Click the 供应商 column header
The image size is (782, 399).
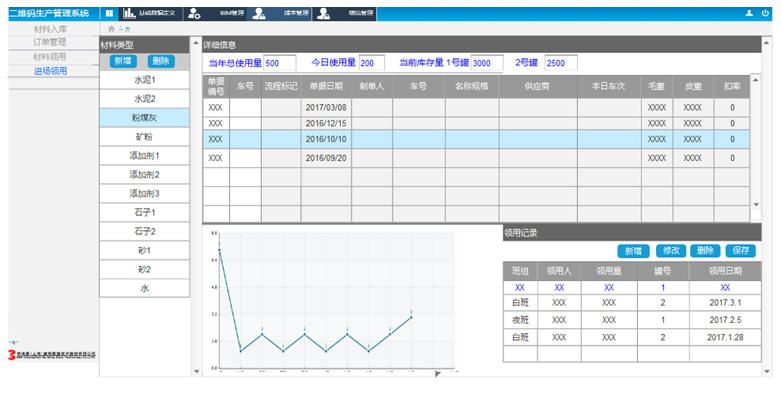click(x=538, y=86)
